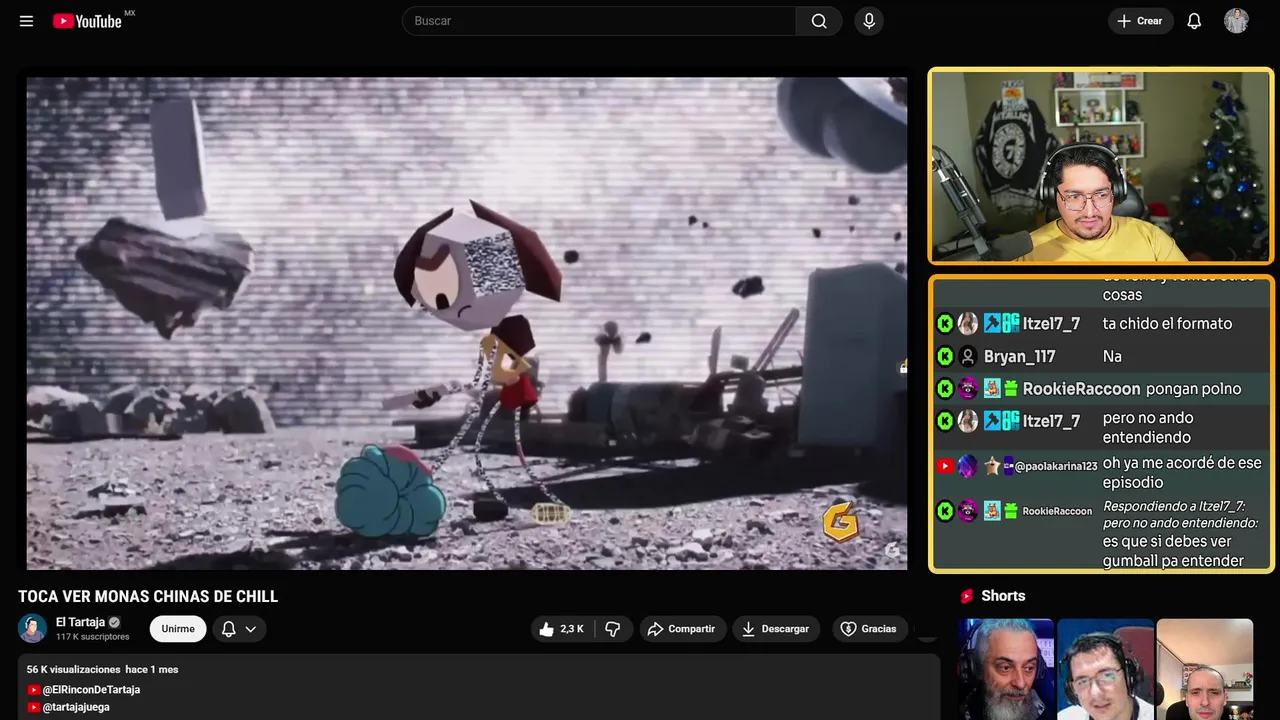Click Kick icon beside Bryan_117
This screenshot has height=720, width=1280.
[x=945, y=356]
